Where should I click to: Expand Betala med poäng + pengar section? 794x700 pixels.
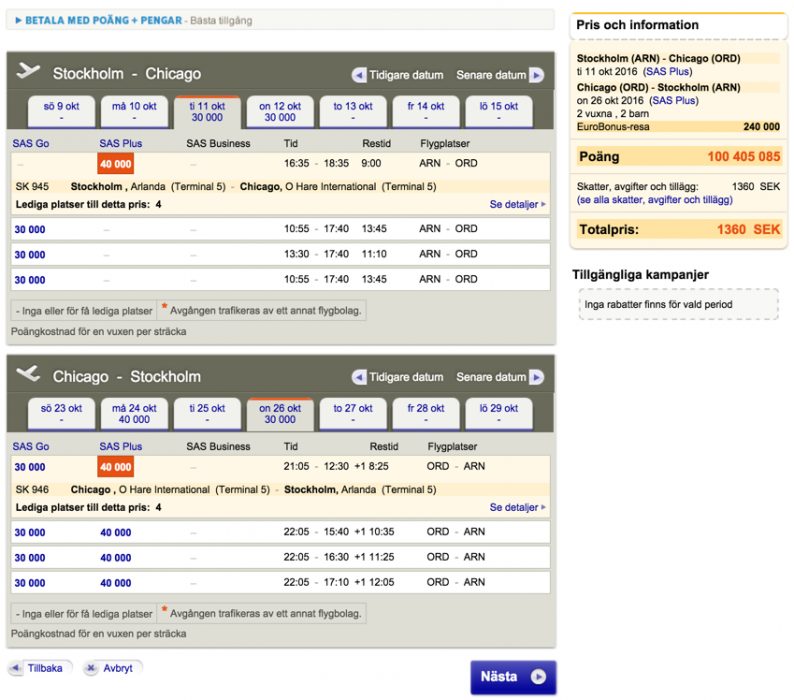click(x=20, y=20)
